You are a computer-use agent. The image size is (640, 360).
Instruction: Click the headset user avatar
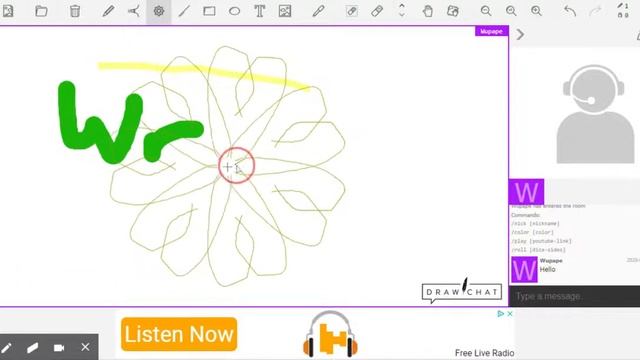click(595, 114)
